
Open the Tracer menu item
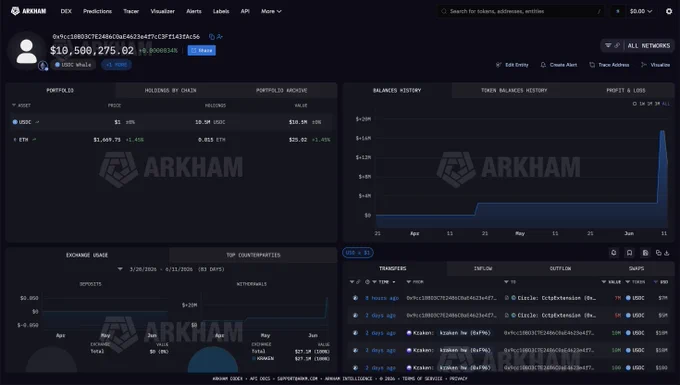[131, 11]
